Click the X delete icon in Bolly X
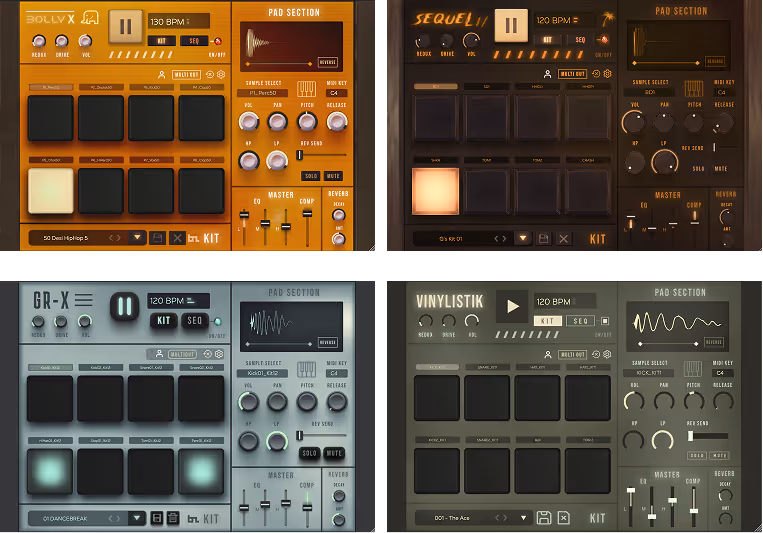Viewport: 763px width, 533px height. (x=177, y=238)
